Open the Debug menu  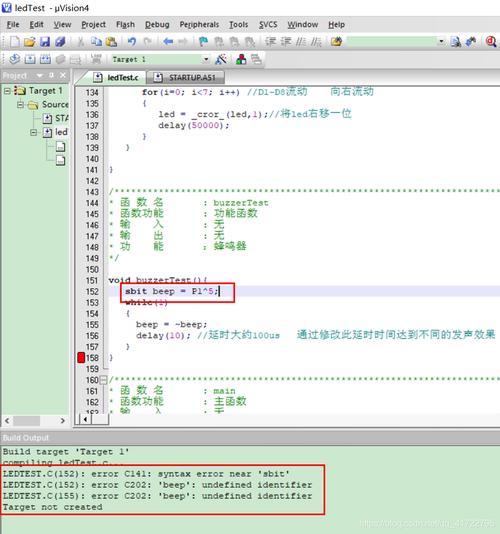click(x=157, y=25)
